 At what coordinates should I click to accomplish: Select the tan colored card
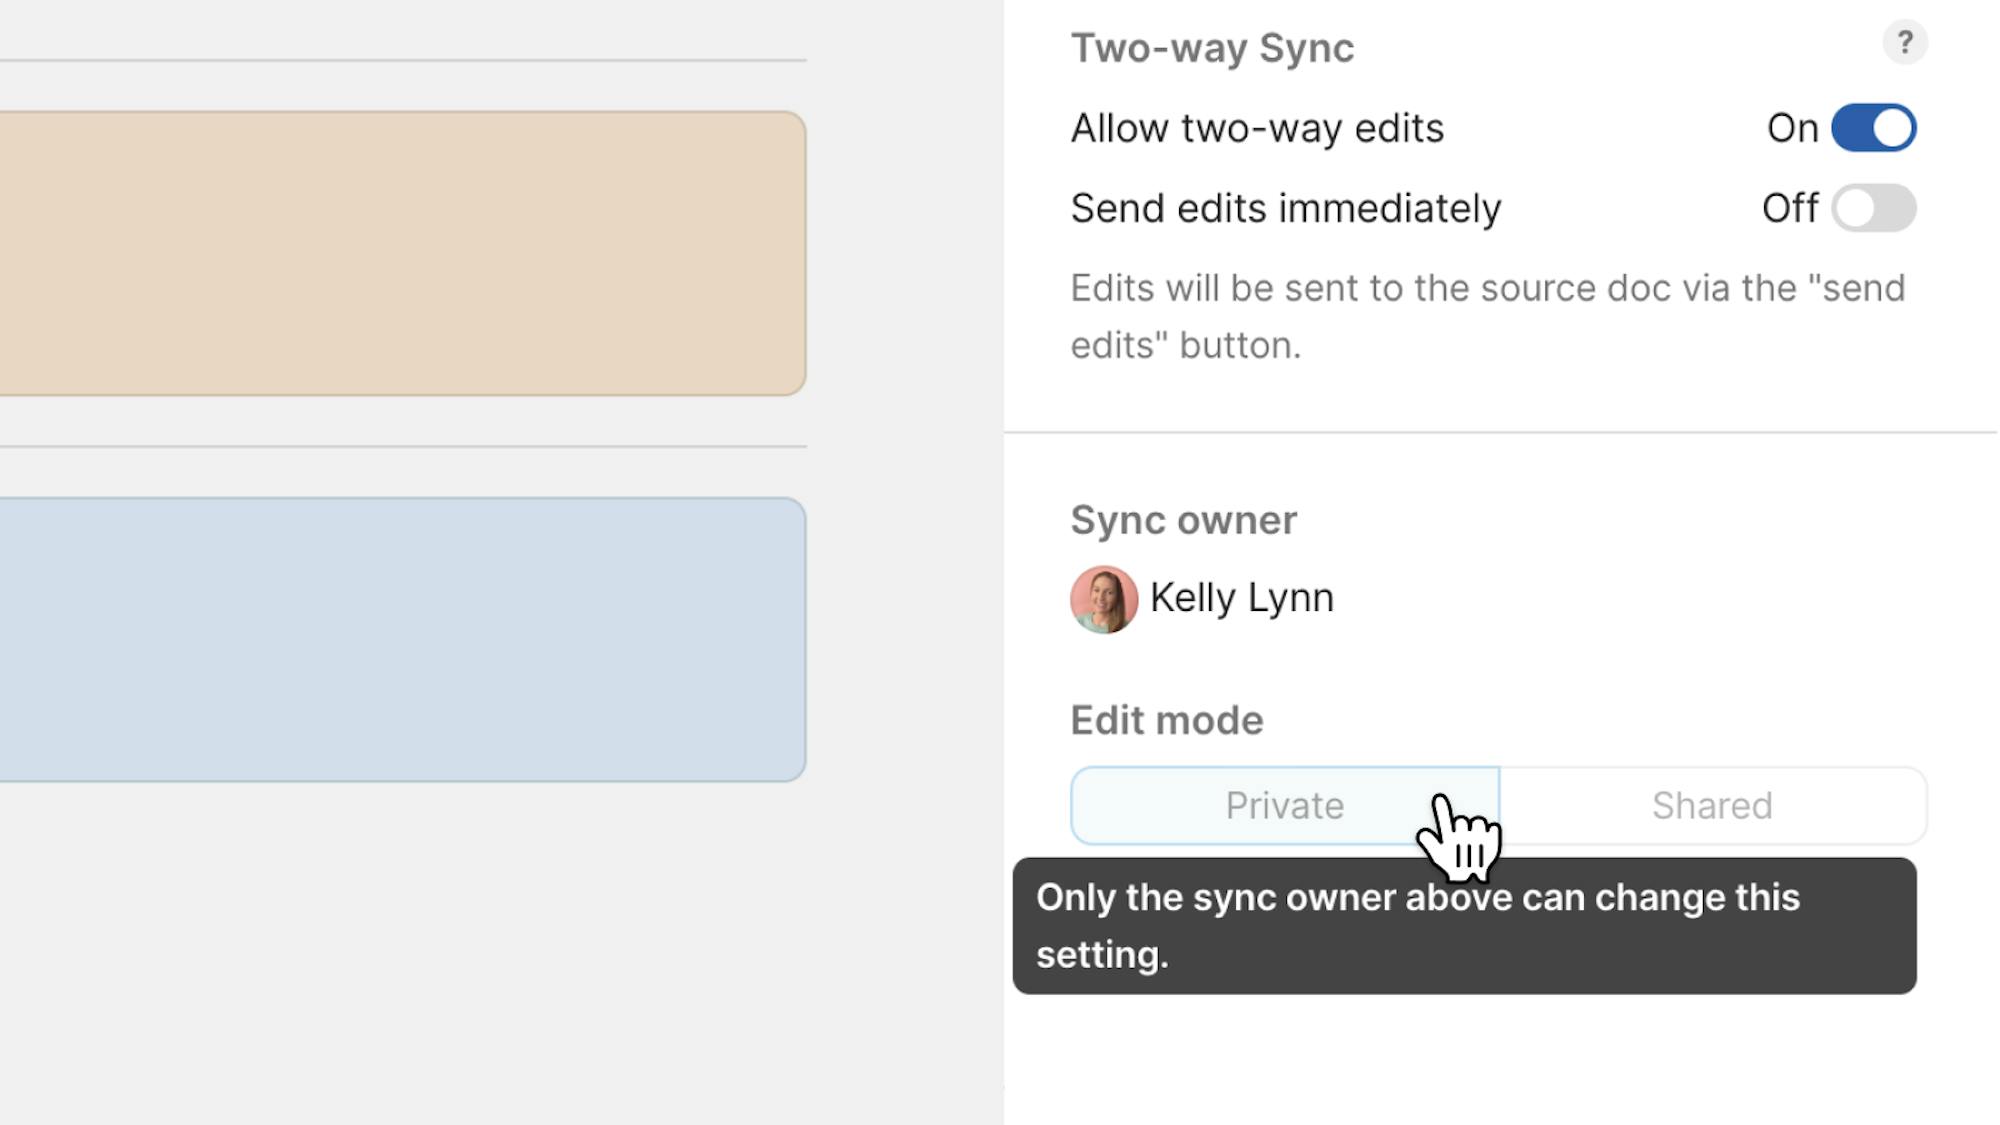point(400,253)
